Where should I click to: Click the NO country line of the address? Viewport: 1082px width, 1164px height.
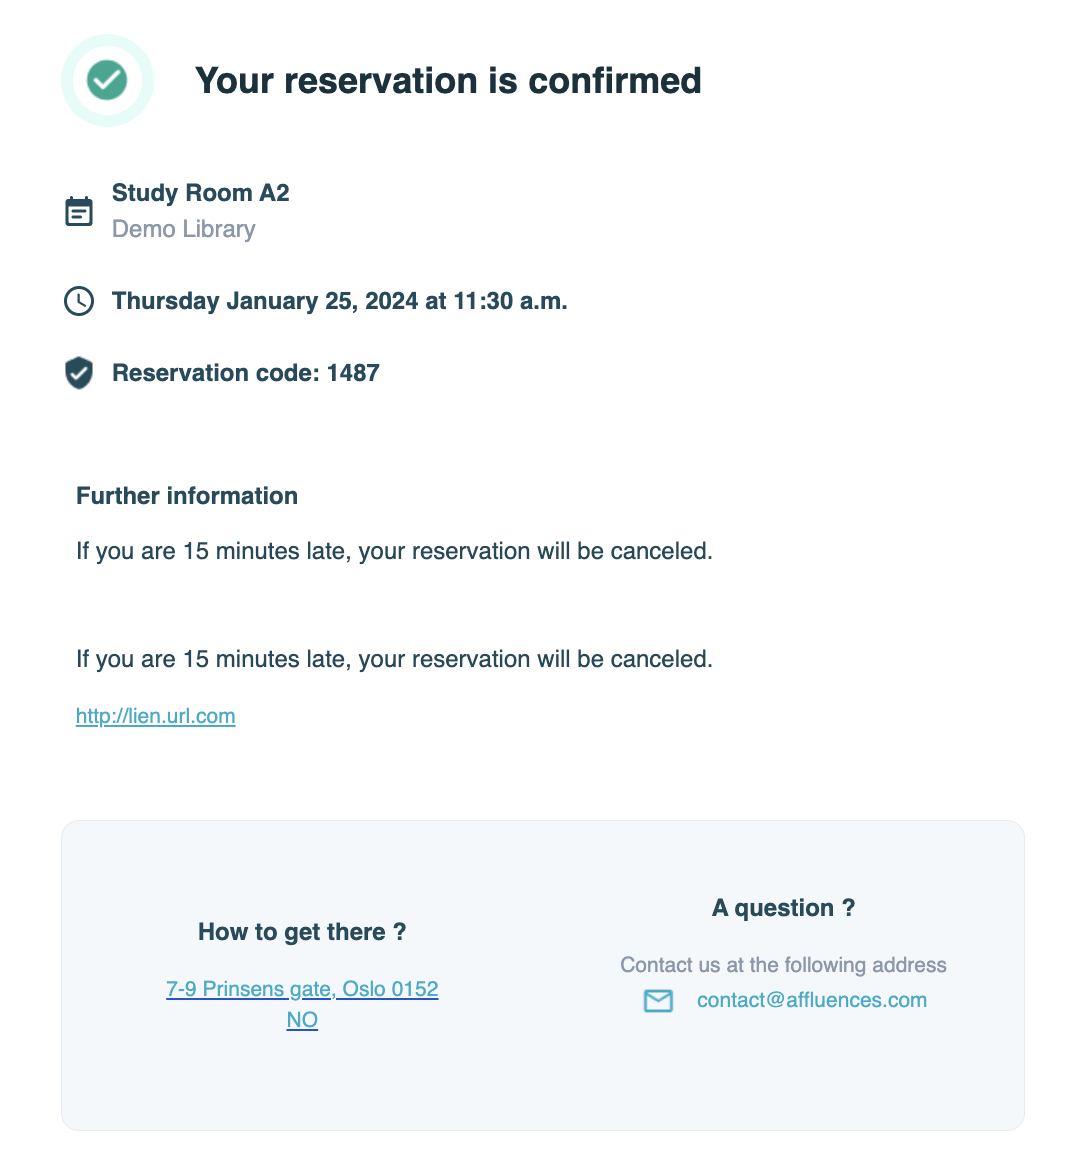click(x=302, y=1020)
